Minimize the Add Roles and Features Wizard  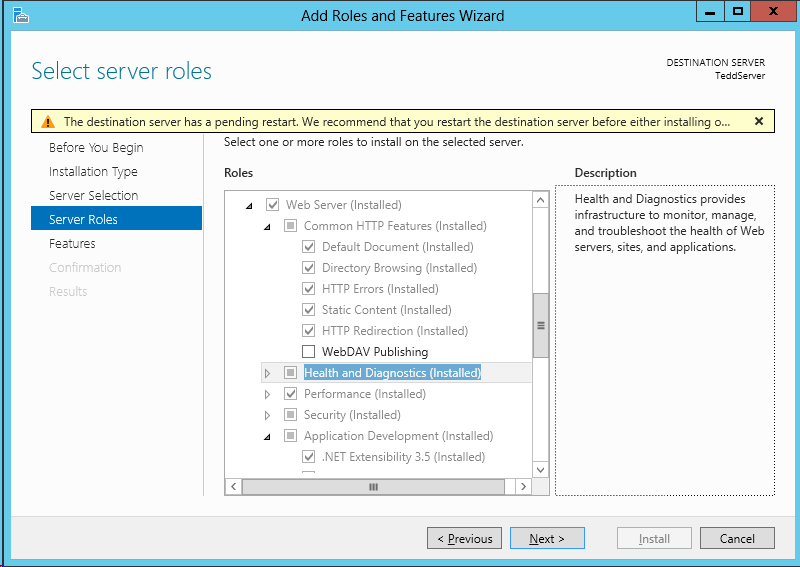(710, 12)
